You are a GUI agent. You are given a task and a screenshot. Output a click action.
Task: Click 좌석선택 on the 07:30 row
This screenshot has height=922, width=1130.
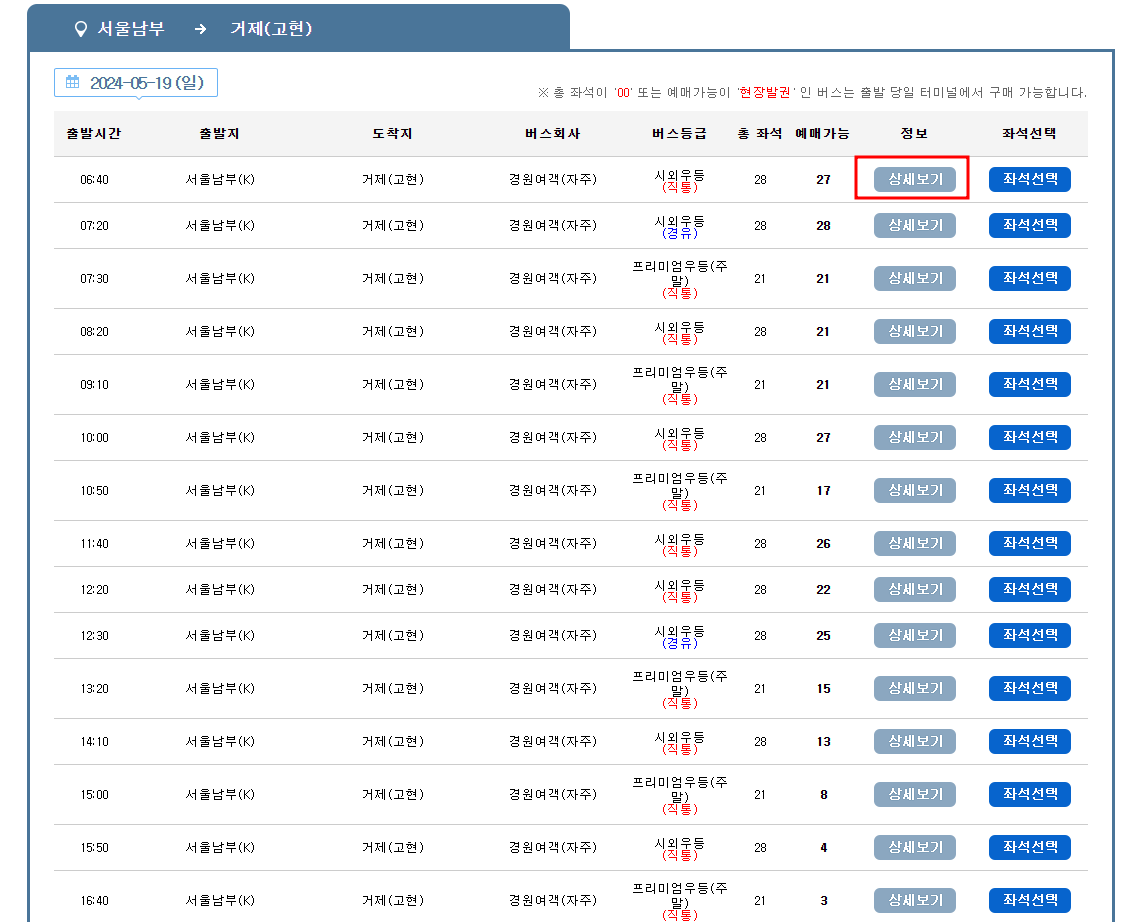coord(1030,278)
